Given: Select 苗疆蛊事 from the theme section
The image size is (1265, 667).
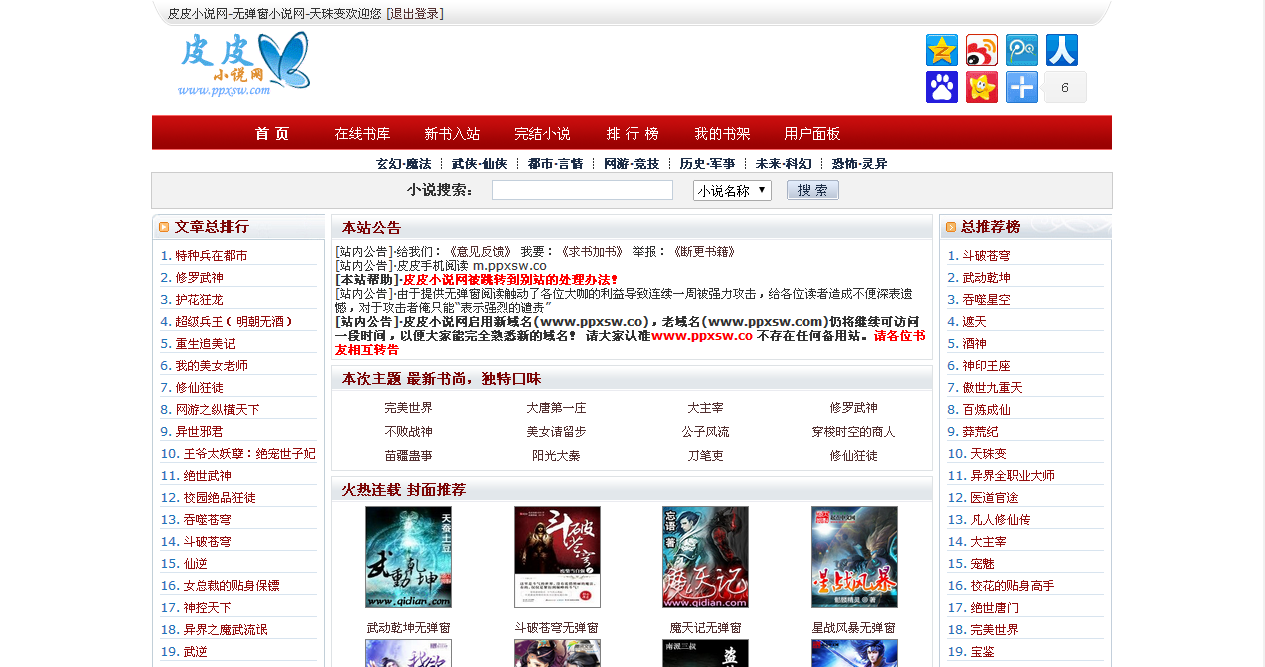Looking at the screenshot, I should point(408,456).
